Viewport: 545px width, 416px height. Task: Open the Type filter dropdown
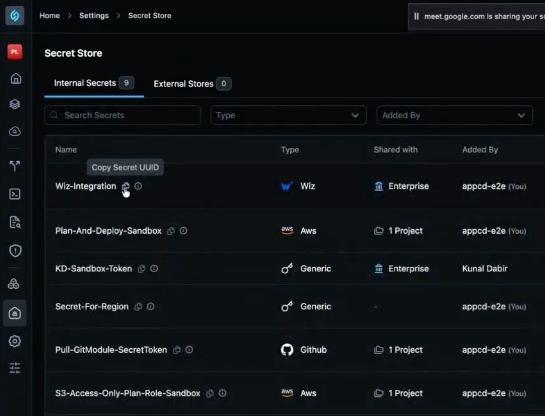(x=288, y=115)
